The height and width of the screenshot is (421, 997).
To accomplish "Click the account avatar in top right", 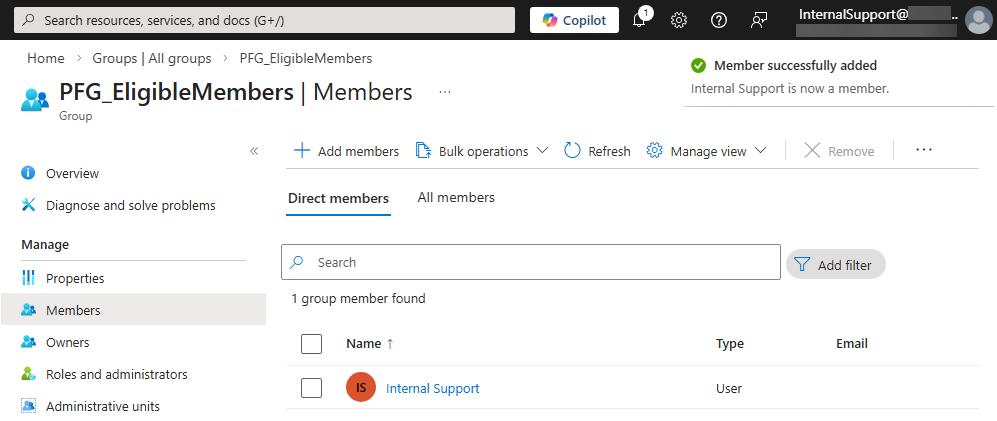I will point(977,20).
